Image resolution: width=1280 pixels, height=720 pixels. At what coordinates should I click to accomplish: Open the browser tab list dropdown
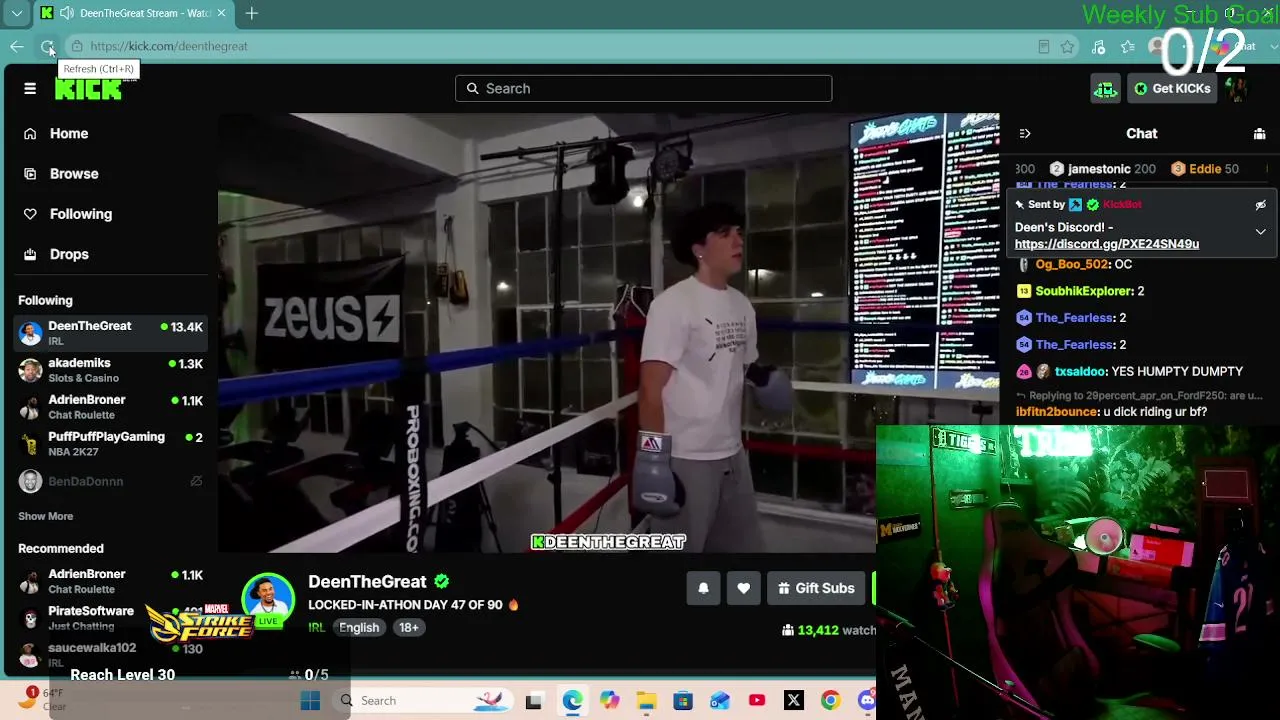pyautogui.click(x=17, y=13)
